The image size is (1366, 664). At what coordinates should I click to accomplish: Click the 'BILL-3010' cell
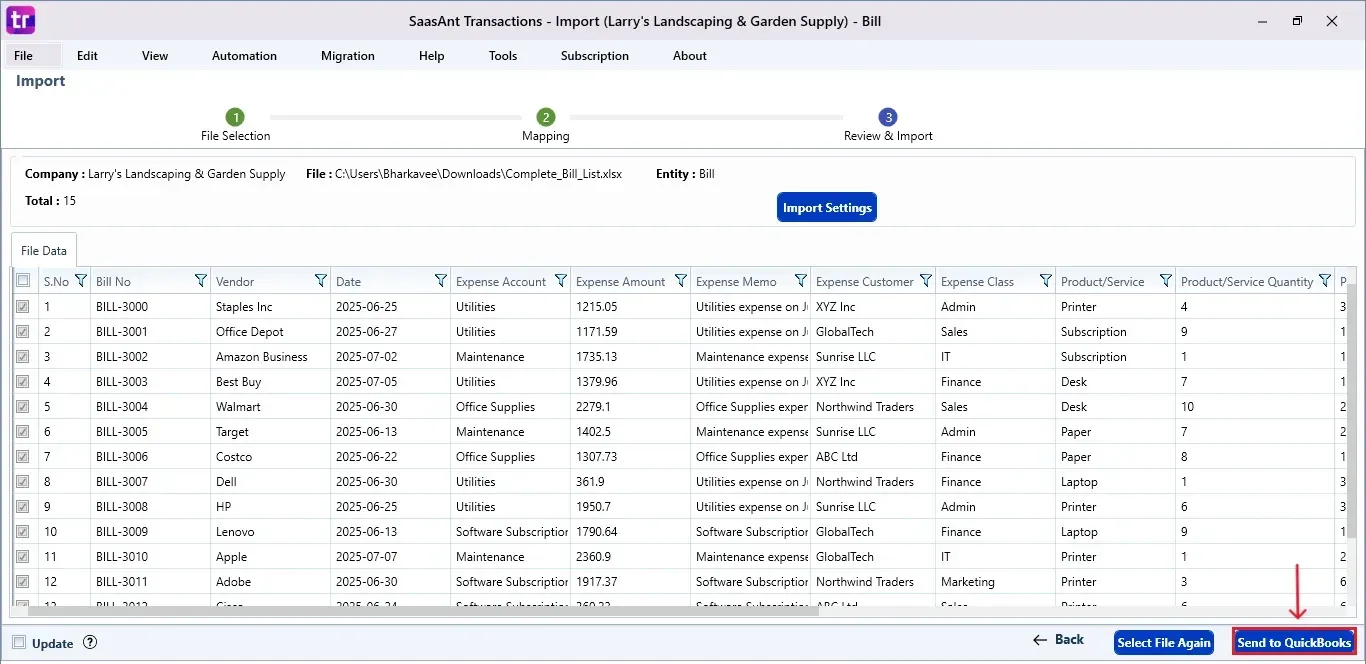click(x=150, y=557)
